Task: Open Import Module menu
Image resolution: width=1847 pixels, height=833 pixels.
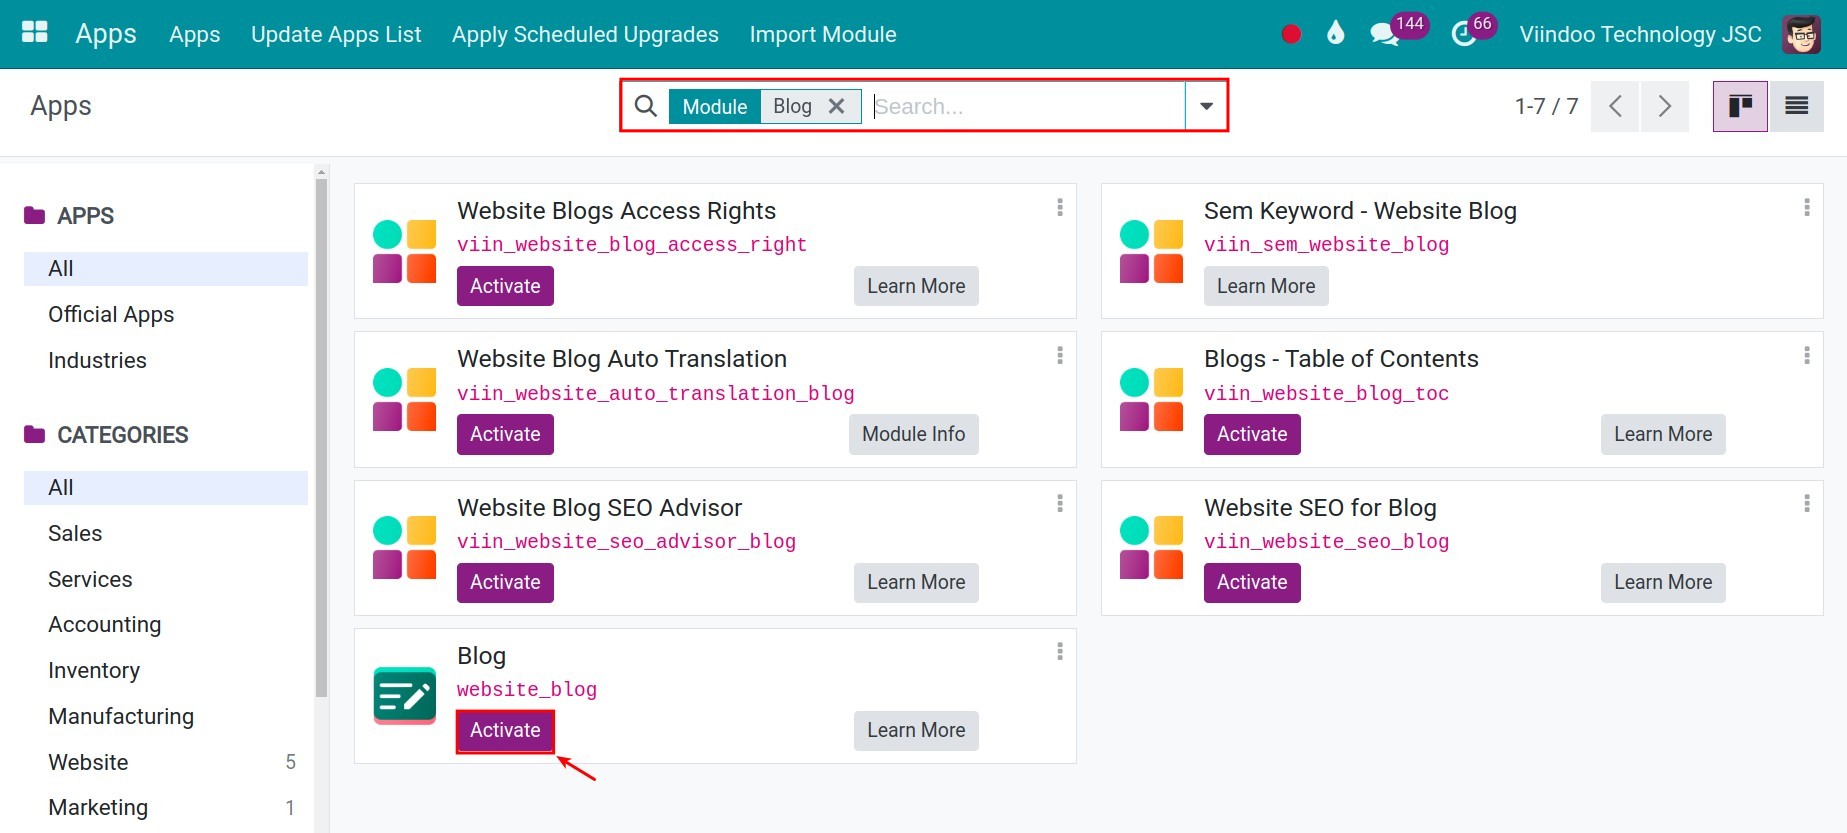Action: pos(823,34)
